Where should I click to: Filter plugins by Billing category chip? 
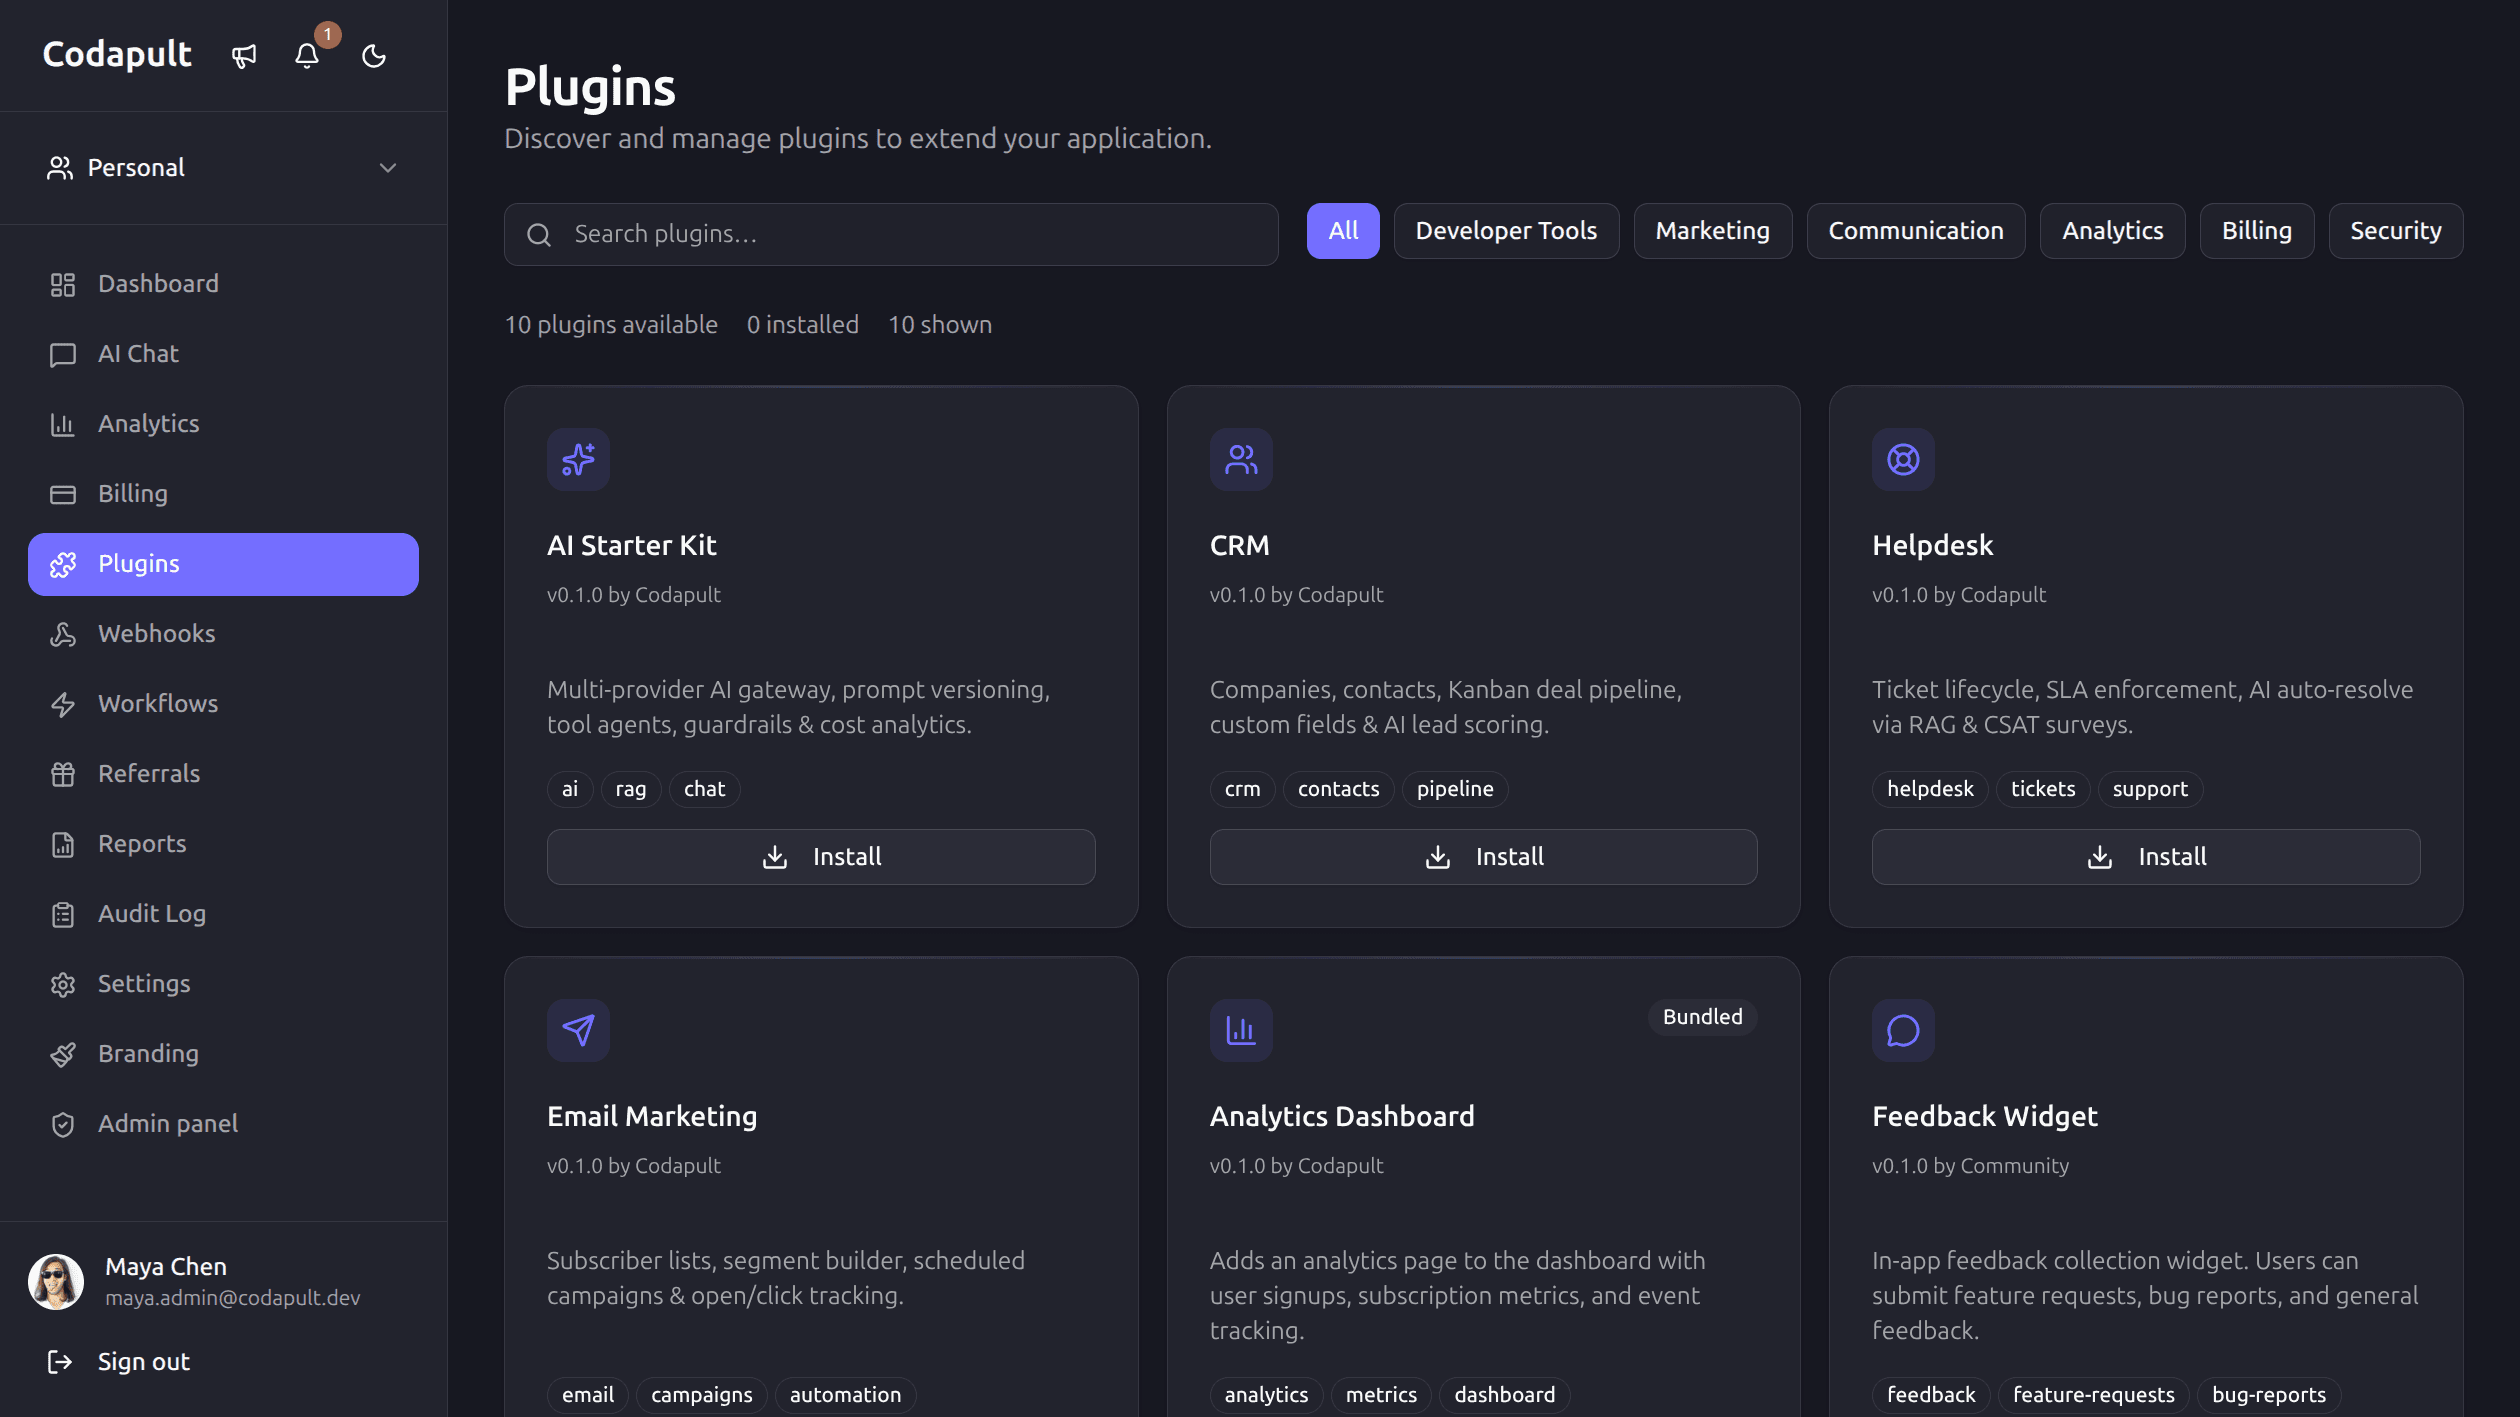pos(2256,231)
